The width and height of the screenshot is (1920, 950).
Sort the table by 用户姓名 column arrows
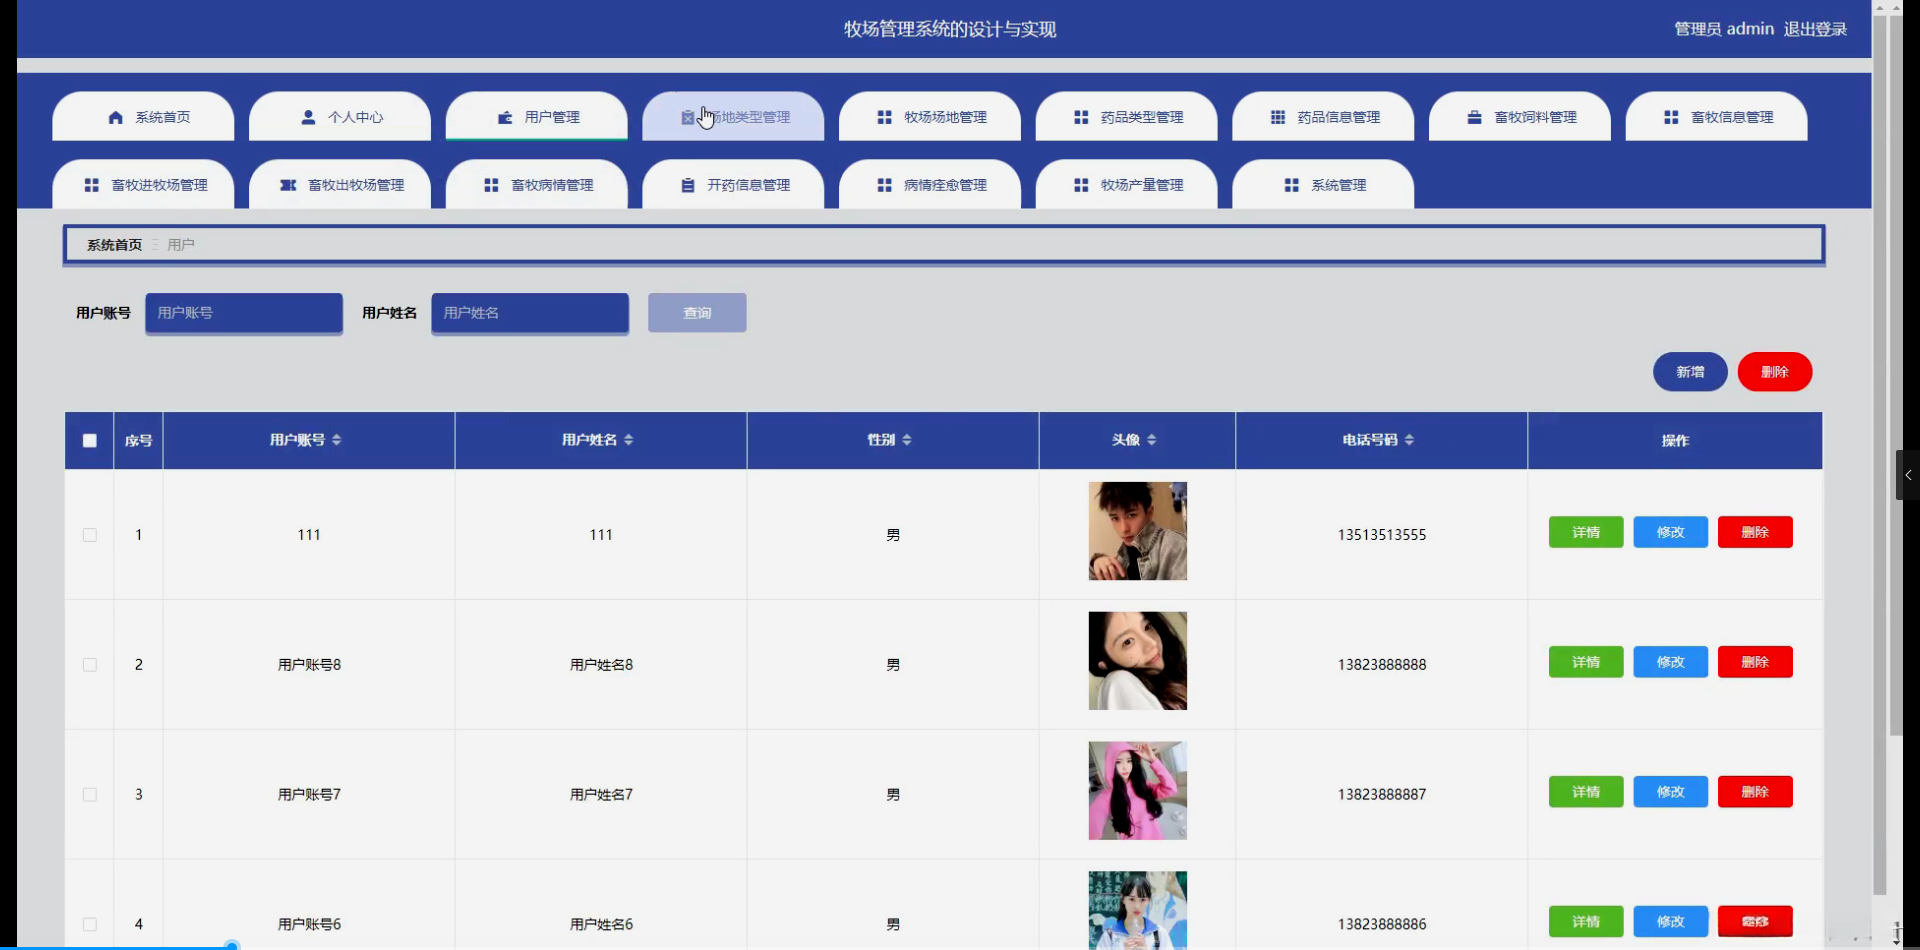point(629,440)
